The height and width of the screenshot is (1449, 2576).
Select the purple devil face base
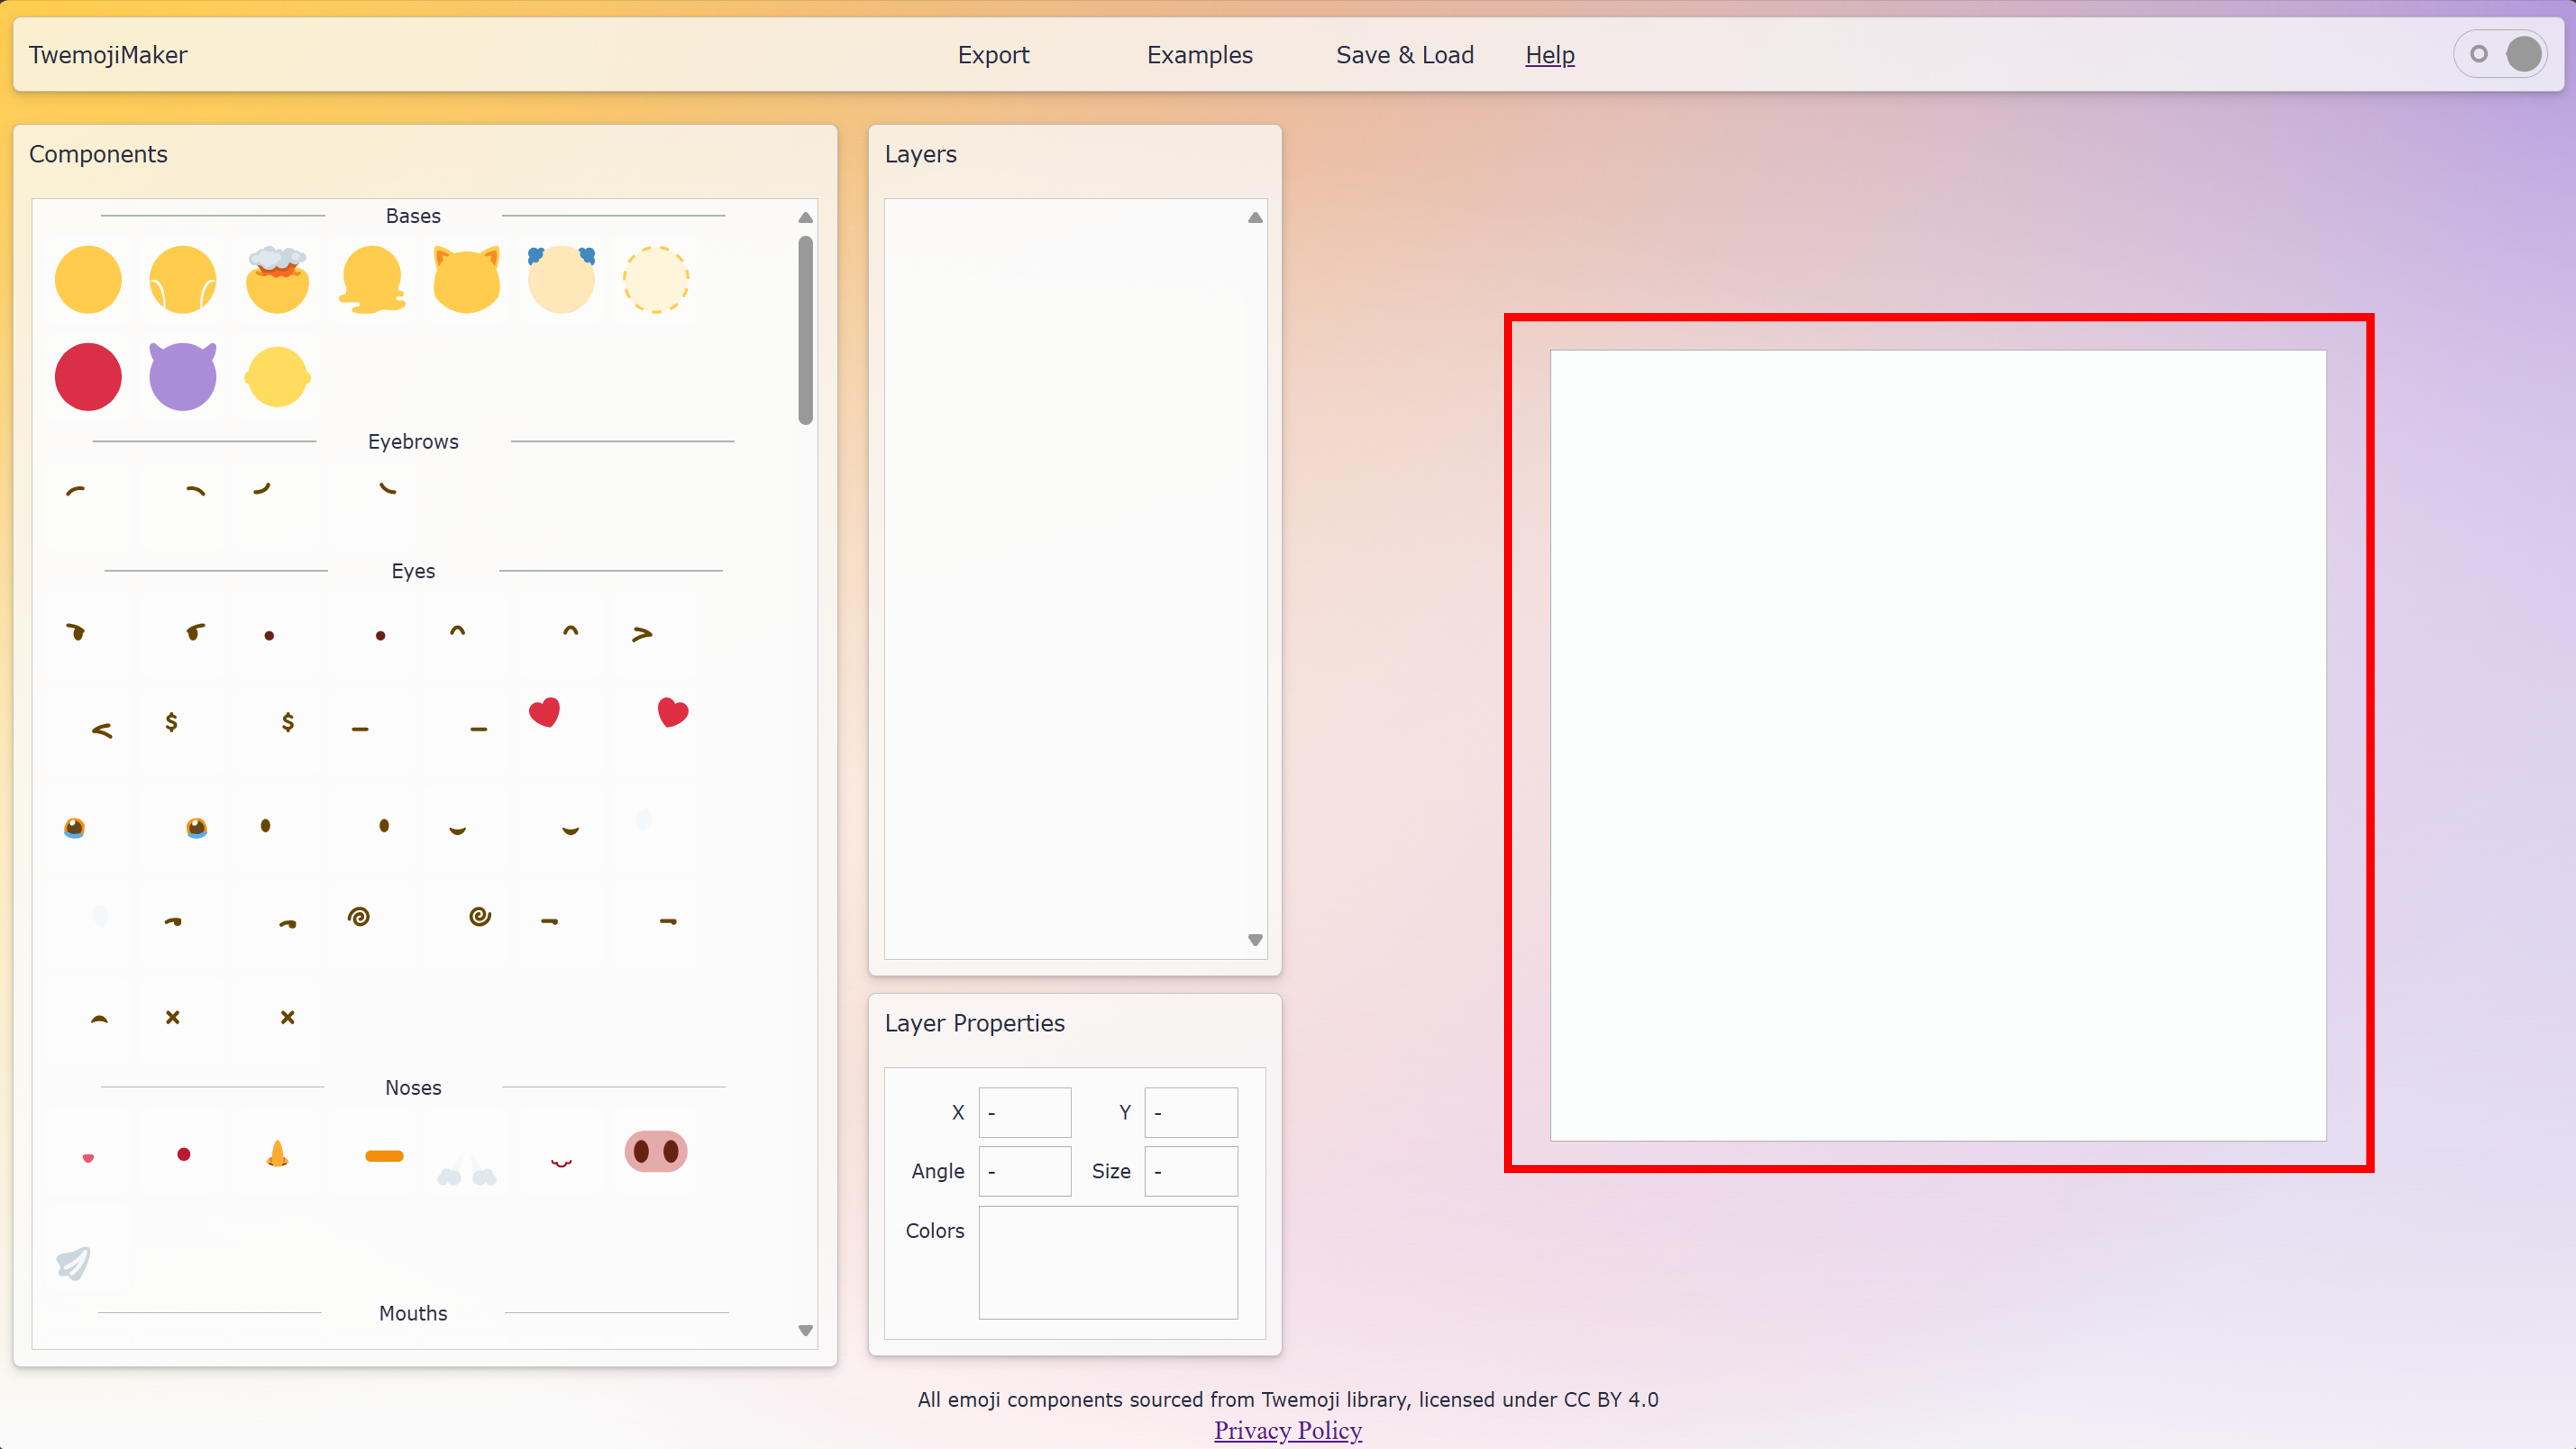(x=182, y=376)
